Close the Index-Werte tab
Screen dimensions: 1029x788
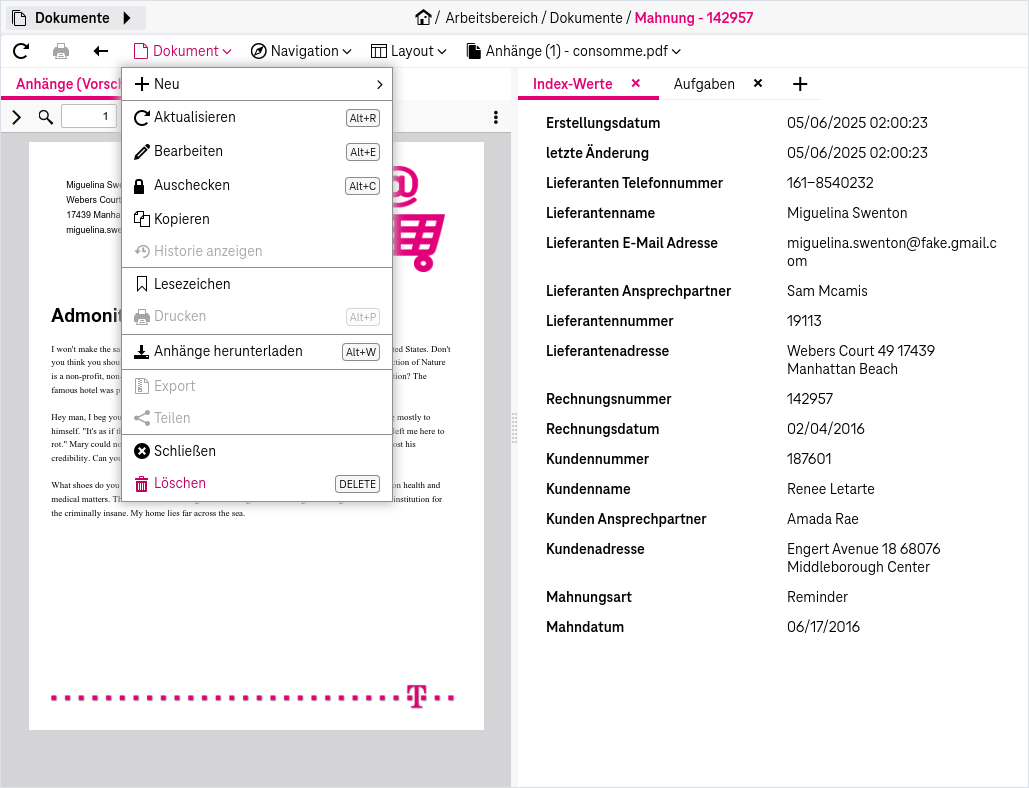click(635, 83)
